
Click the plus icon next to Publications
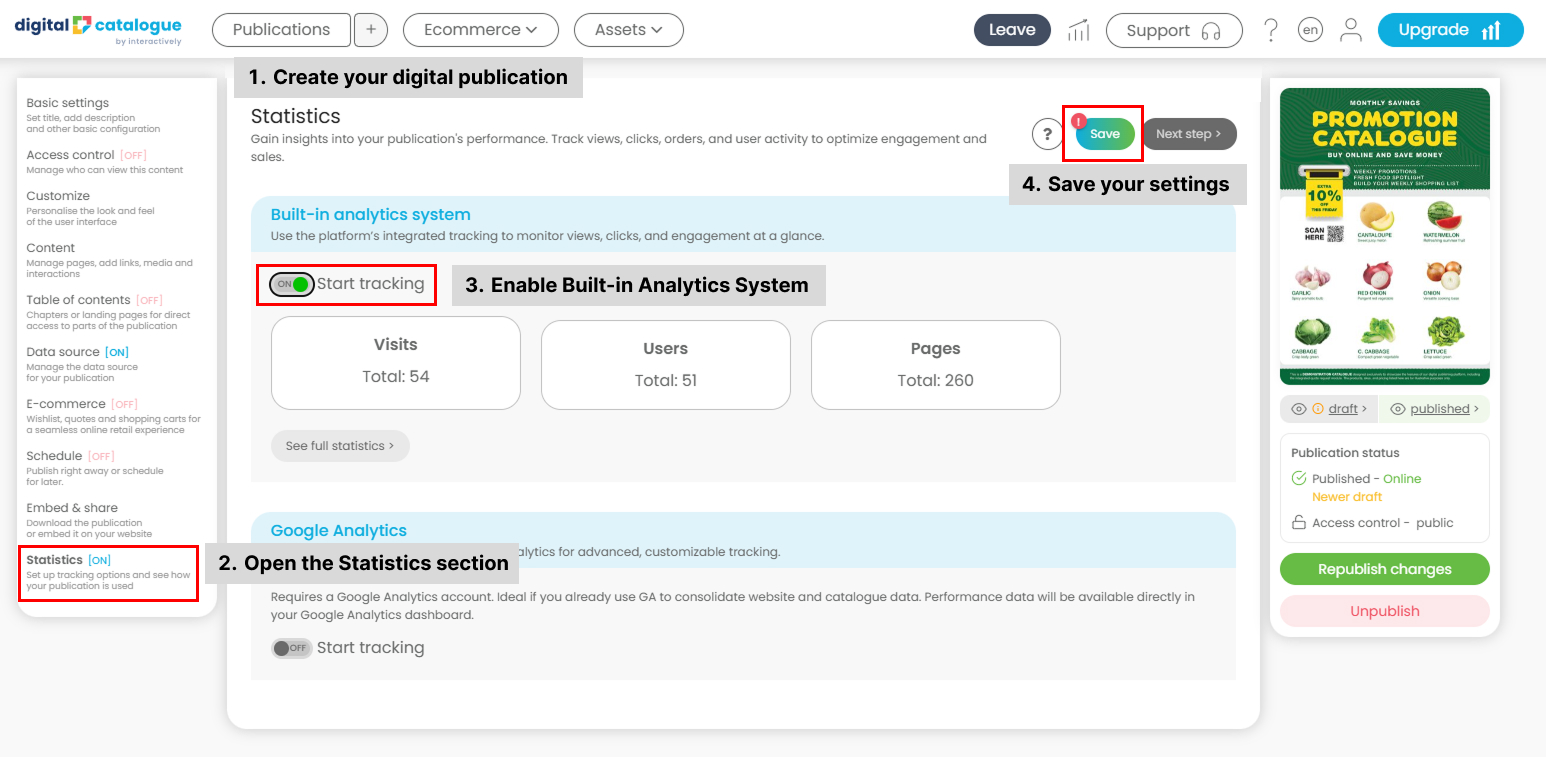(370, 30)
